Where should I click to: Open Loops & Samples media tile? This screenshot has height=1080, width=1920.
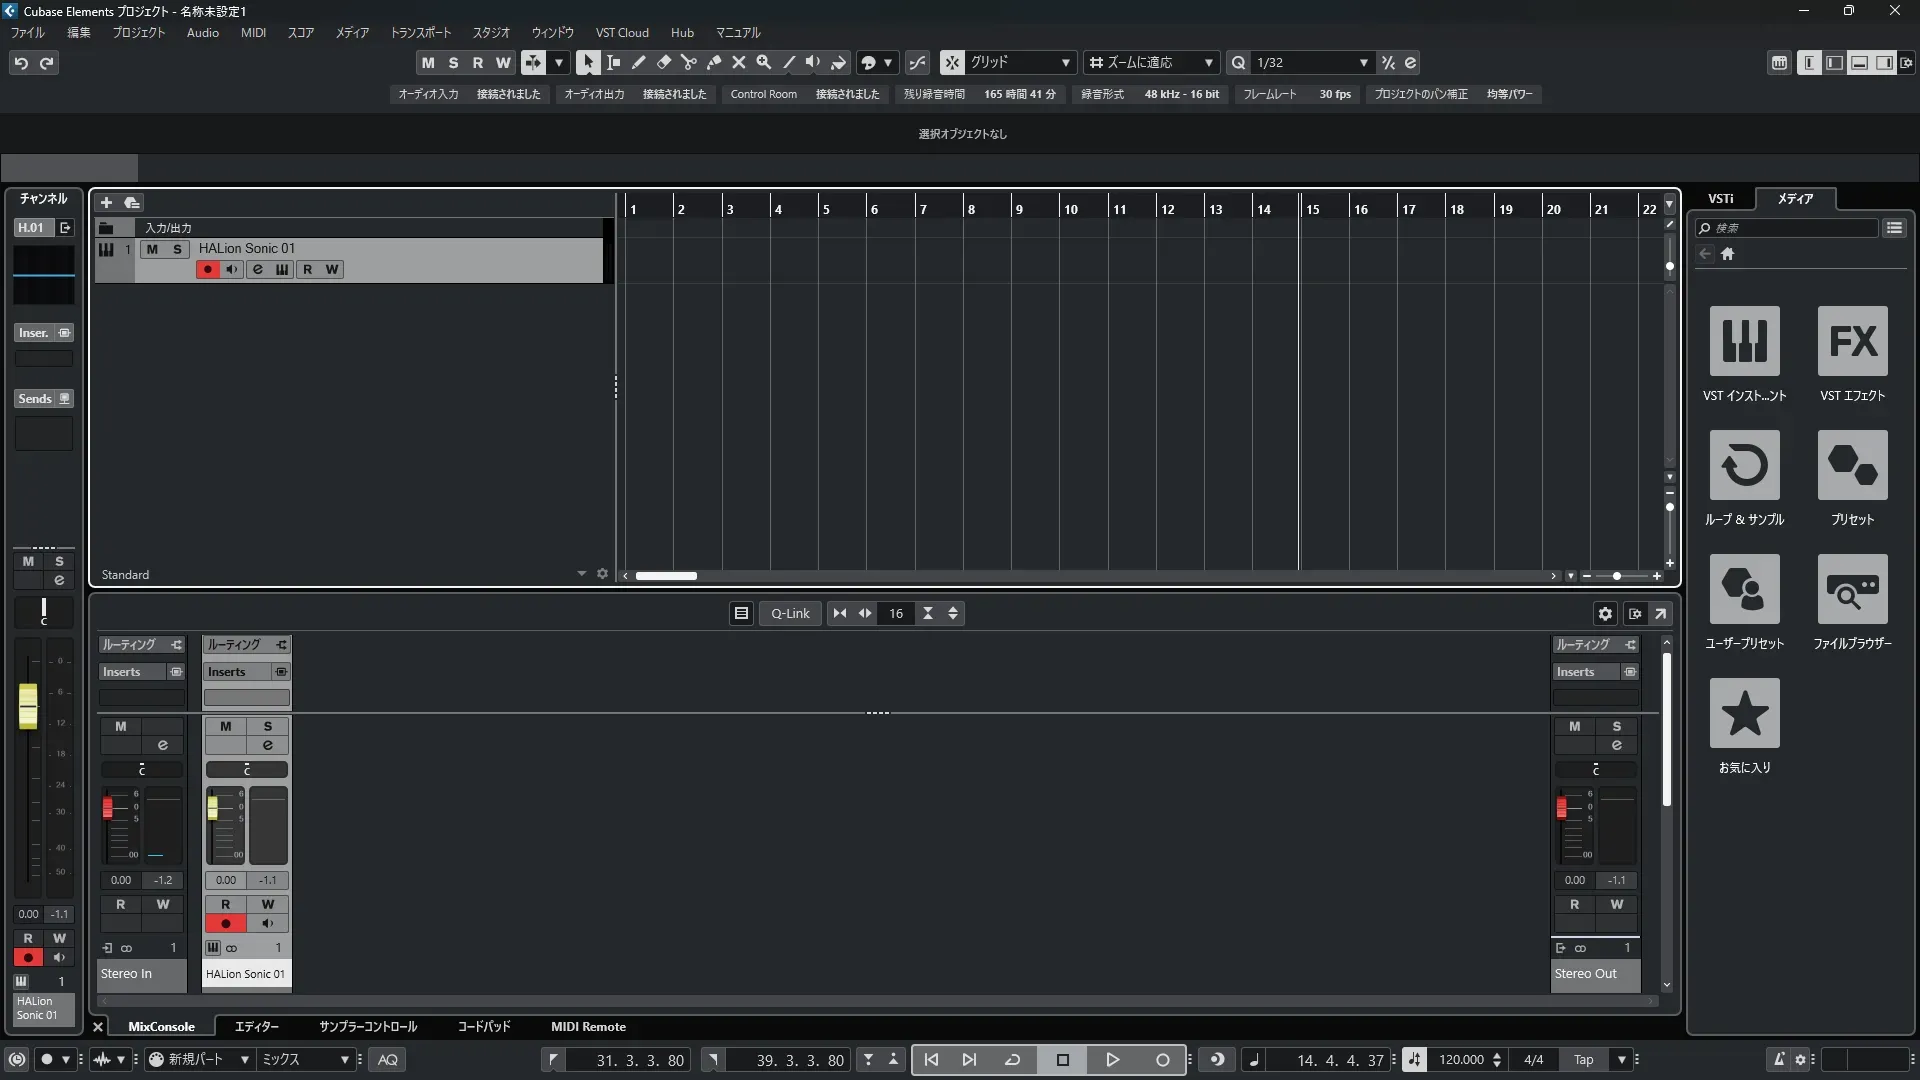click(1744, 465)
